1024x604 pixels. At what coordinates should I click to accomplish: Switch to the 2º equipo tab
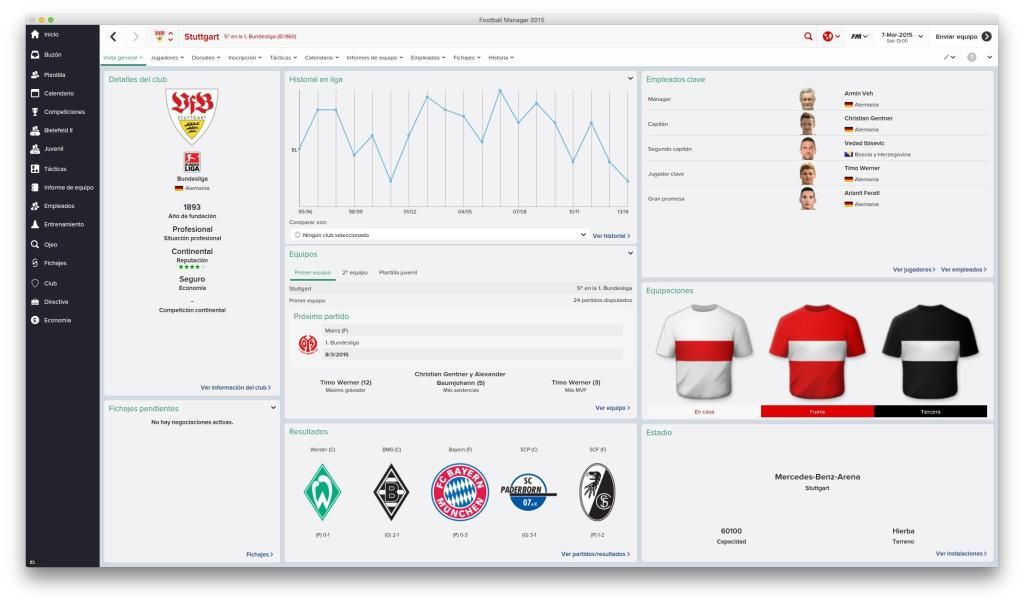pyautogui.click(x=355, y=272)
